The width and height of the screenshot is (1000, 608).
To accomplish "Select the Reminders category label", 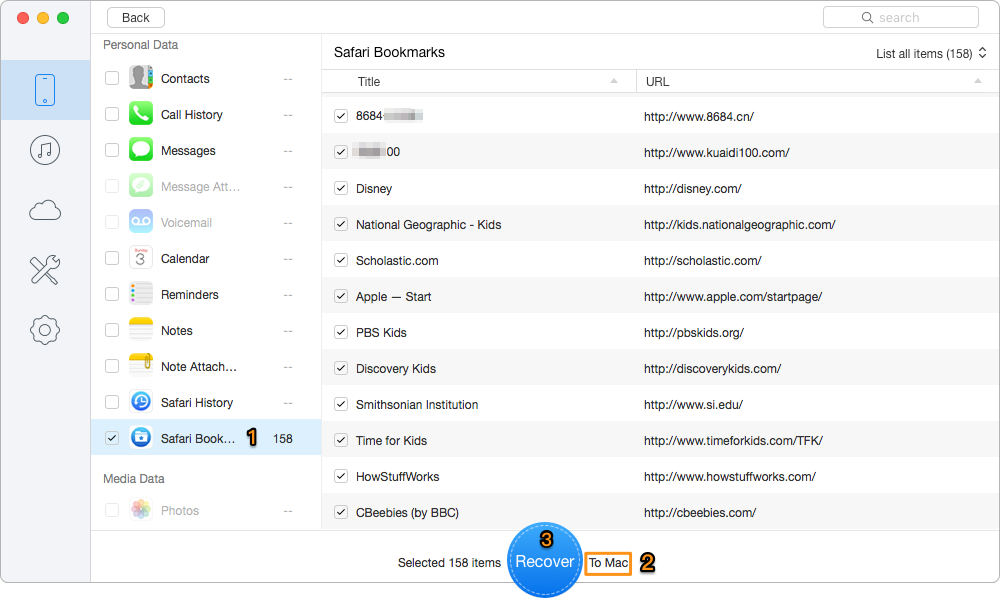I will (x=189, y=295).
